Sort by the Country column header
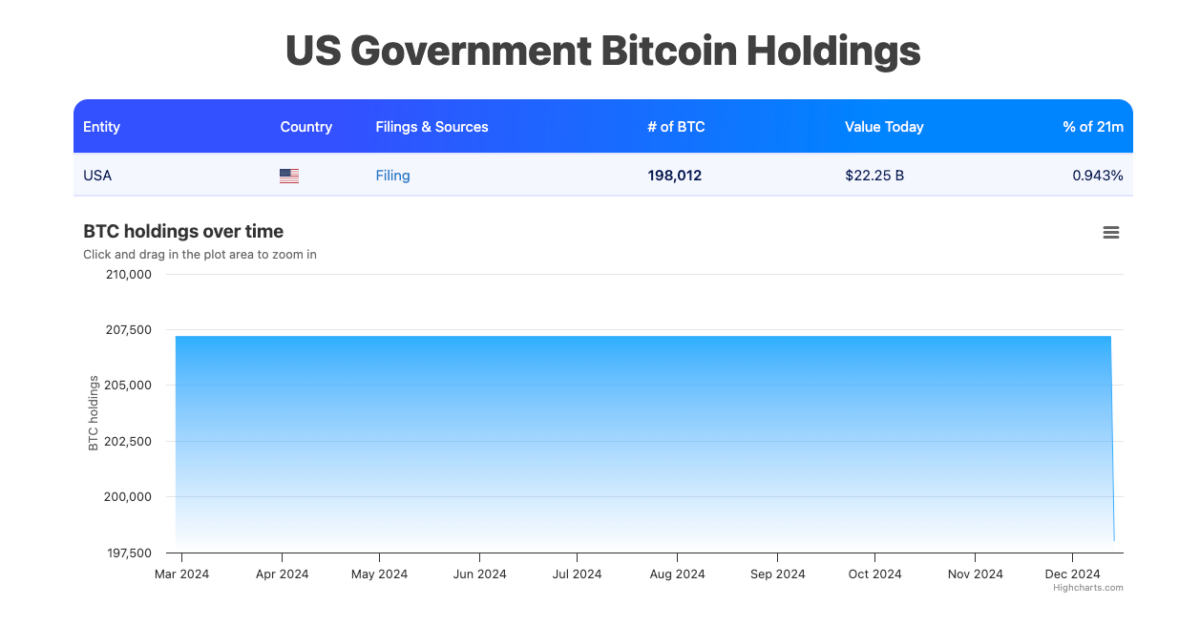 [x=306, y=127]
